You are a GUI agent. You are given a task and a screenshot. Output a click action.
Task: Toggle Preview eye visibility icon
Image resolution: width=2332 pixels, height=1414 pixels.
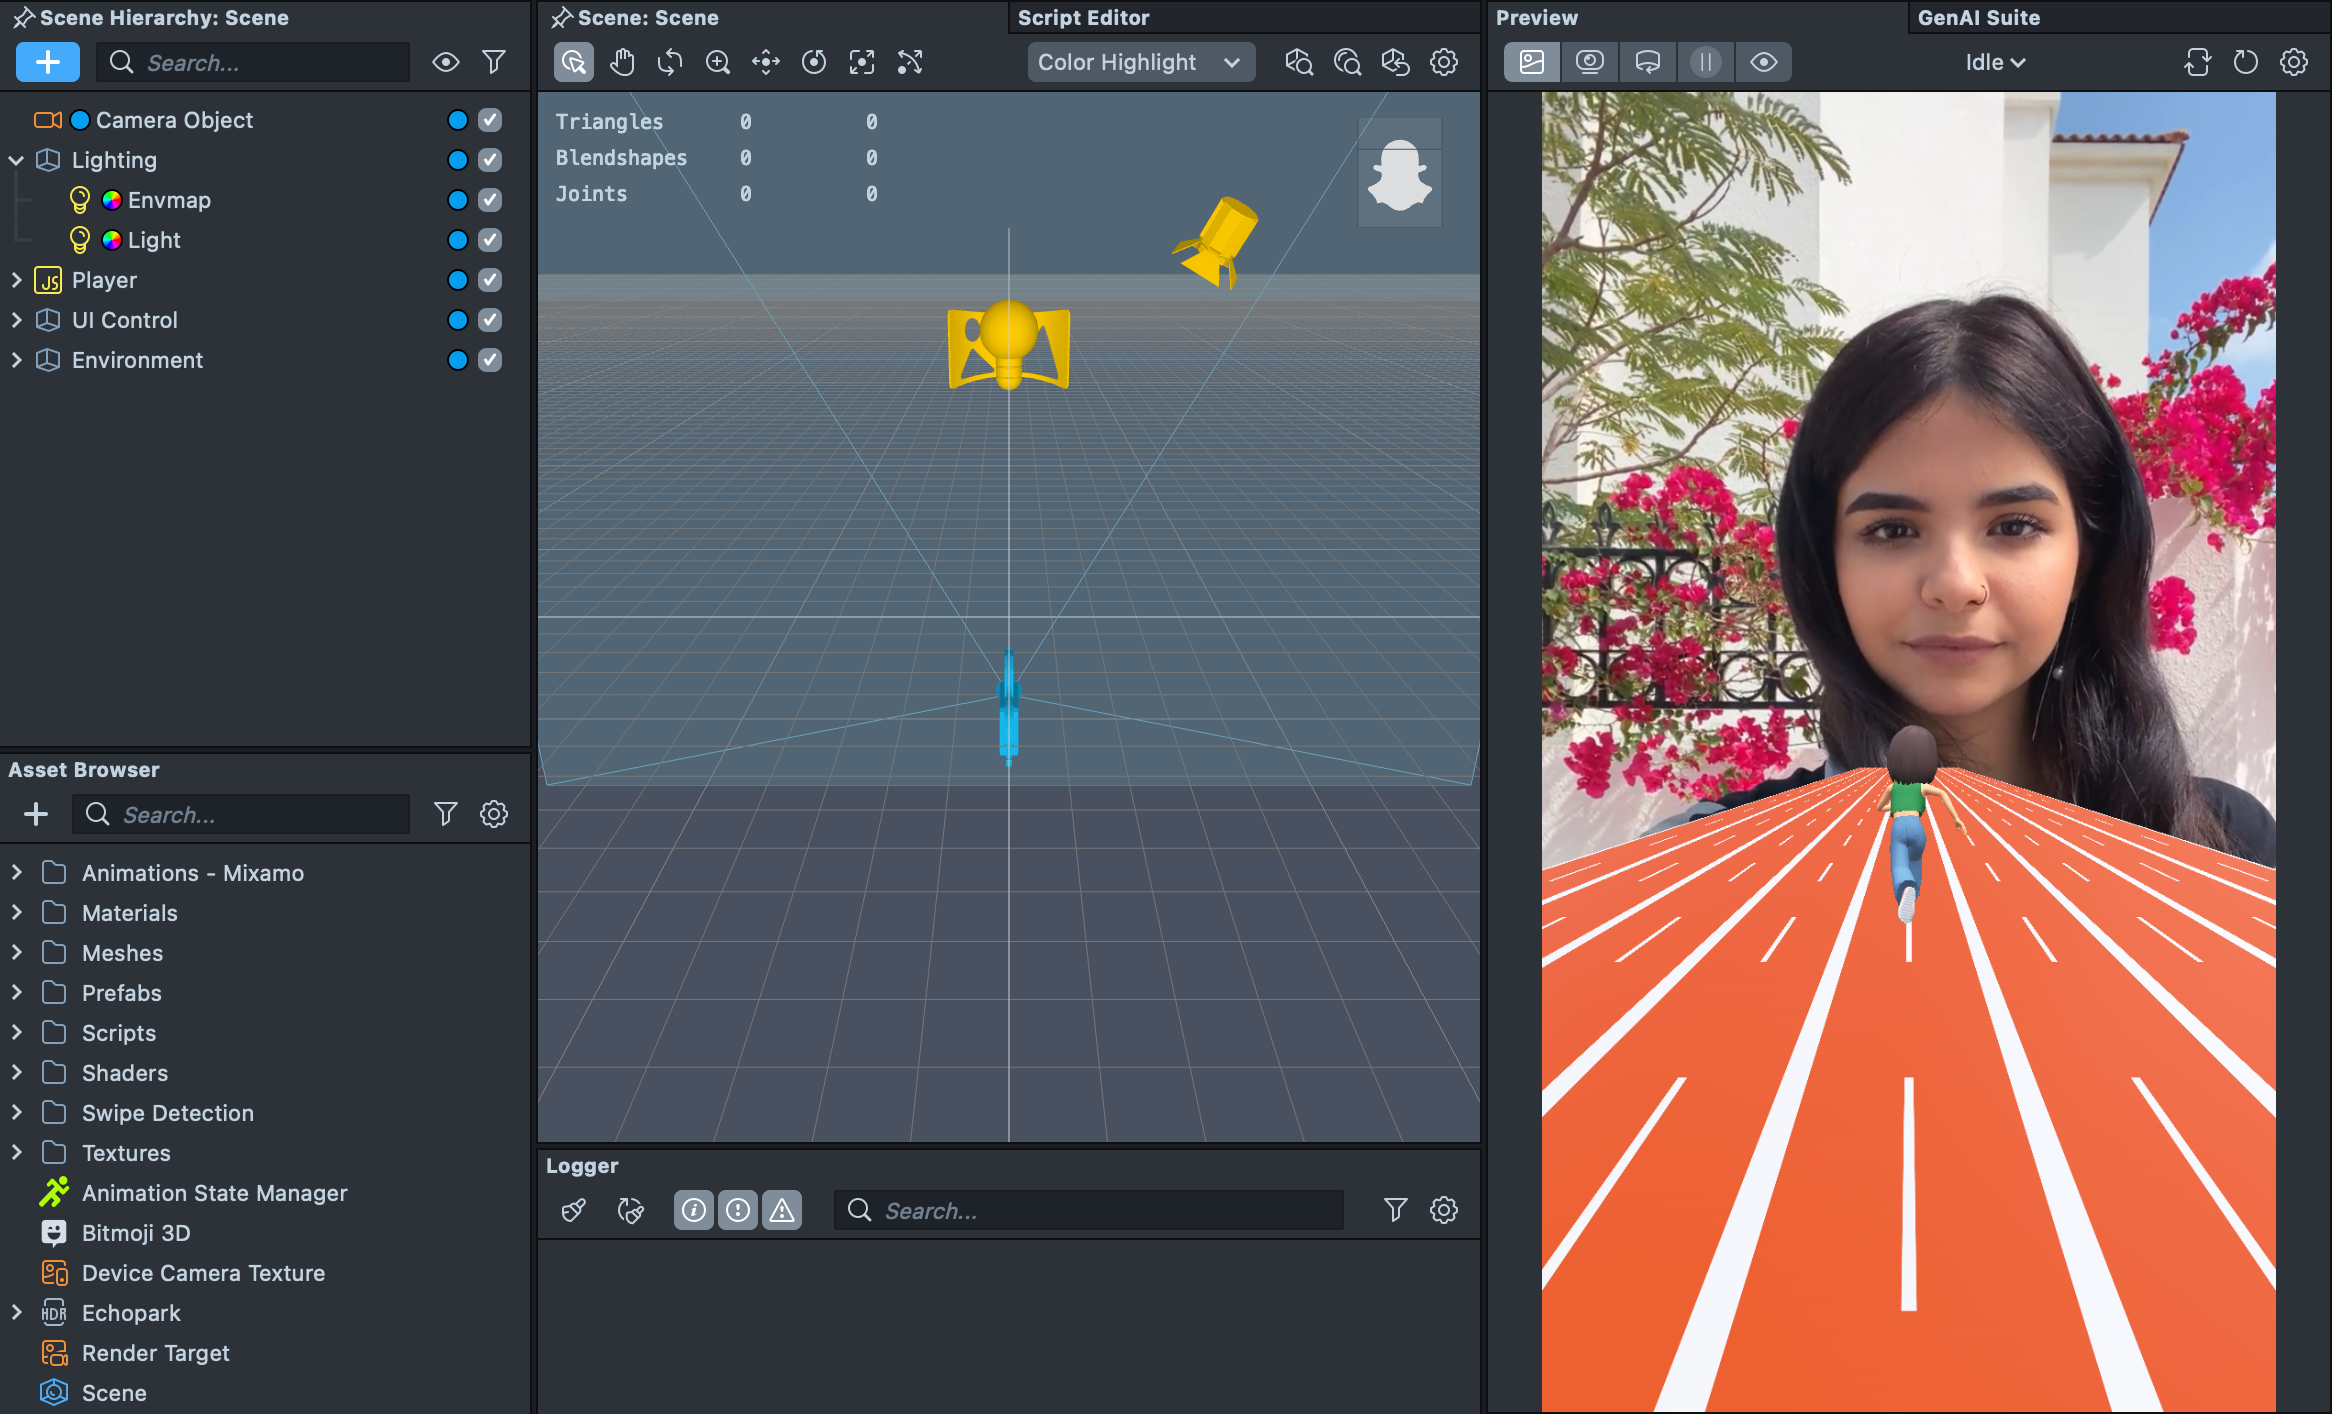(x=1764, y=62)
